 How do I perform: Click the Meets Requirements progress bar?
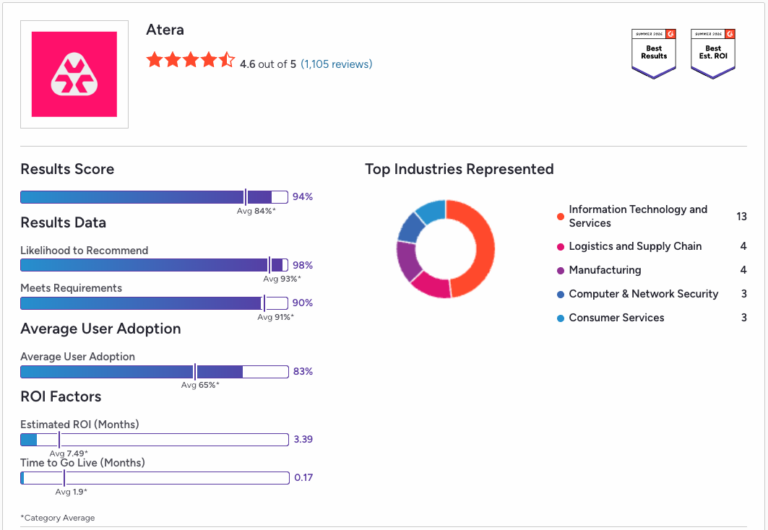pos(154,303)
